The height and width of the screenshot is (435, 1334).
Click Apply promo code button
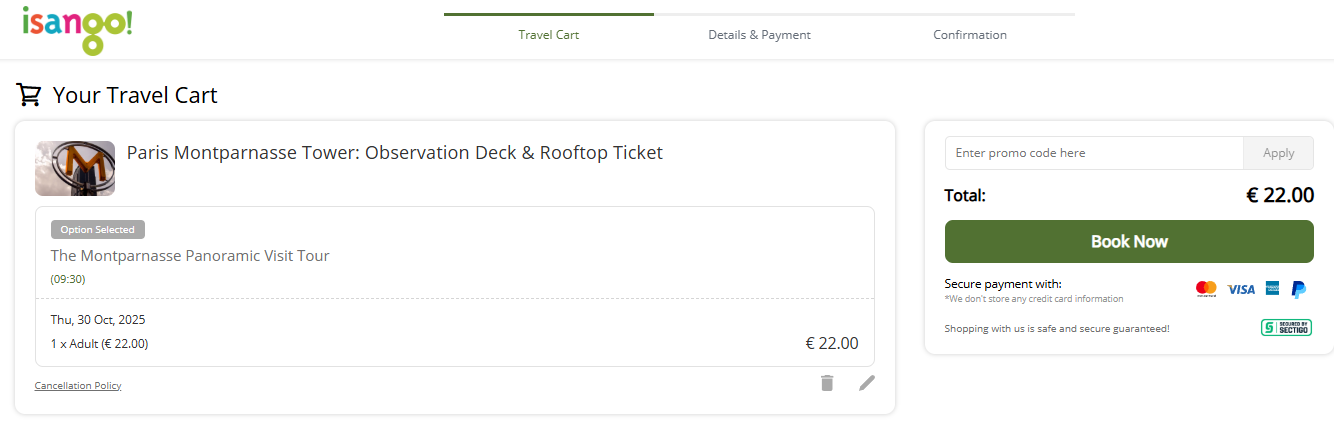1278,153
